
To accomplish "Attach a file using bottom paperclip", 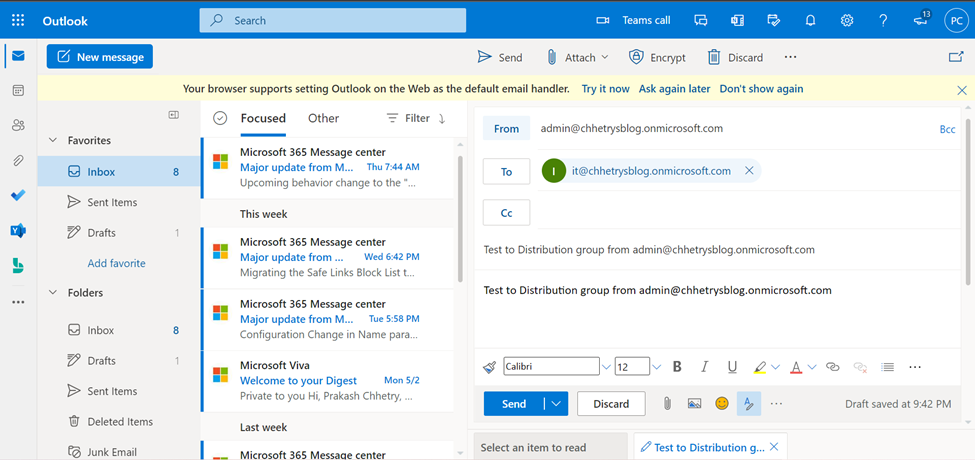I will [x=667, y=403].
